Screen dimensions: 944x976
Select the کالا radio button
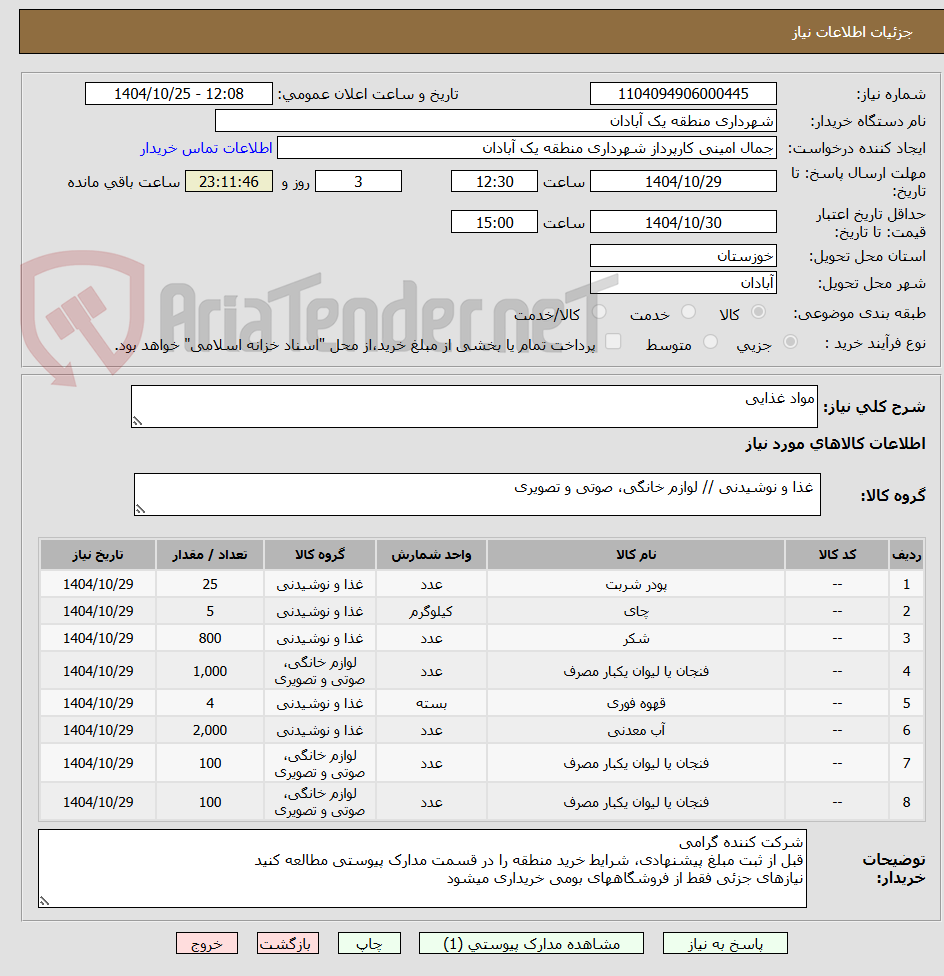(758, 312)
